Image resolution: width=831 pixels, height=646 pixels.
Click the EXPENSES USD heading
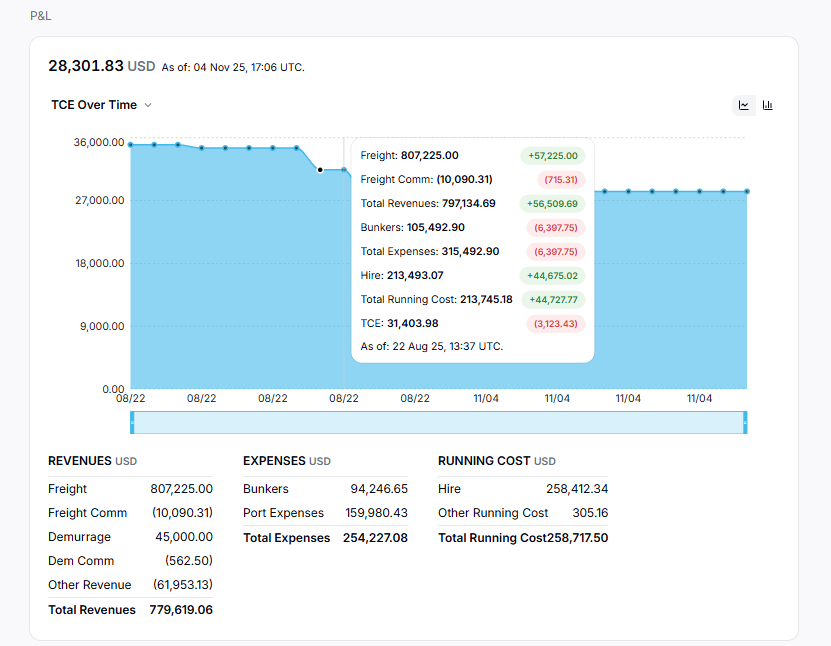click(x=287, y=461)
